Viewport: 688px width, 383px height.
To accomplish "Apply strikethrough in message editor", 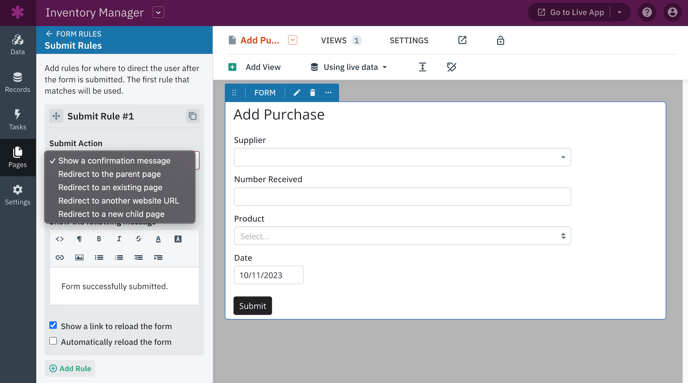I will 138,239.
